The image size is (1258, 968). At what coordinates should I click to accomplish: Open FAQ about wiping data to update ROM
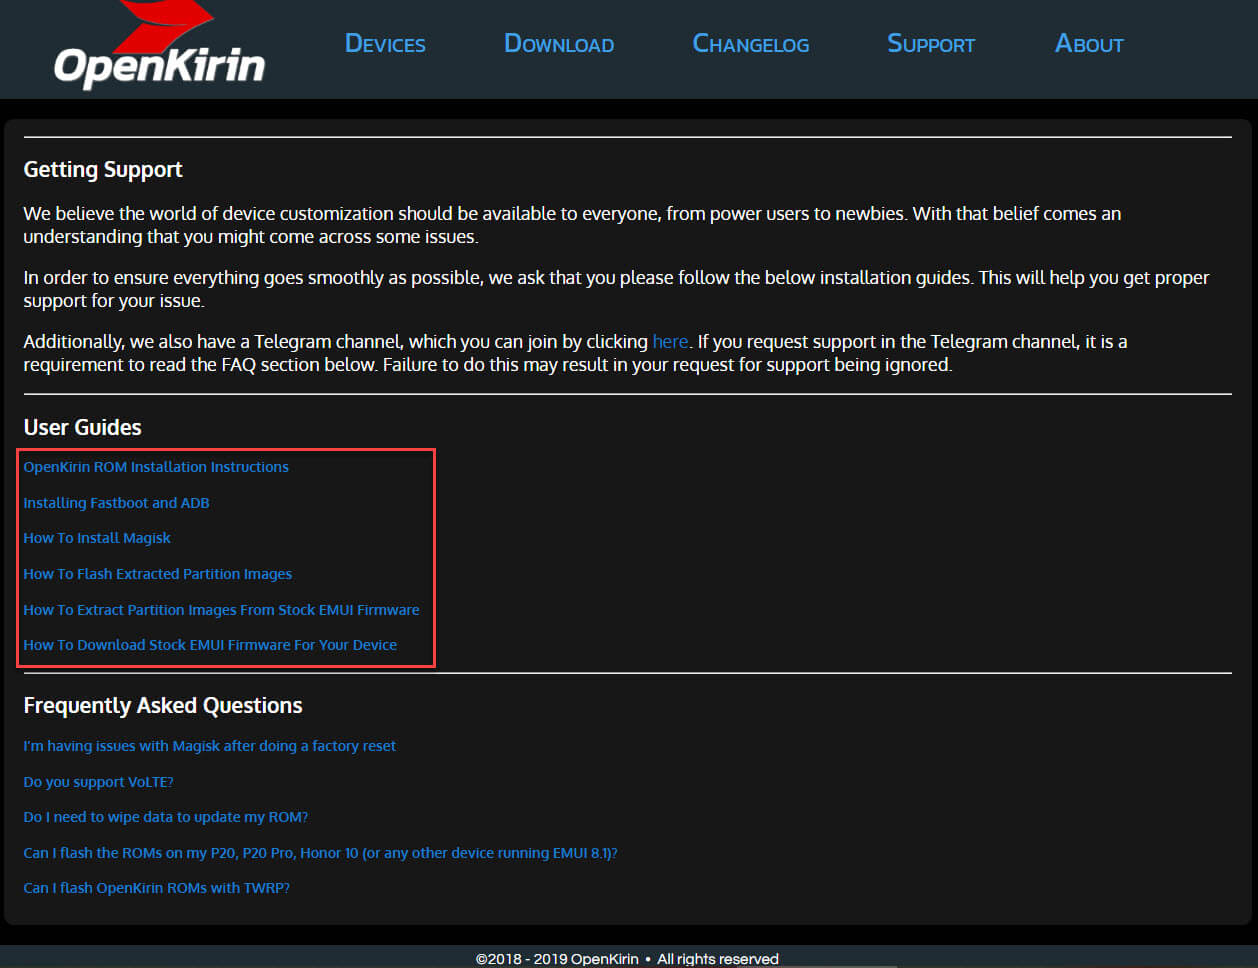(x=165, y=817)
